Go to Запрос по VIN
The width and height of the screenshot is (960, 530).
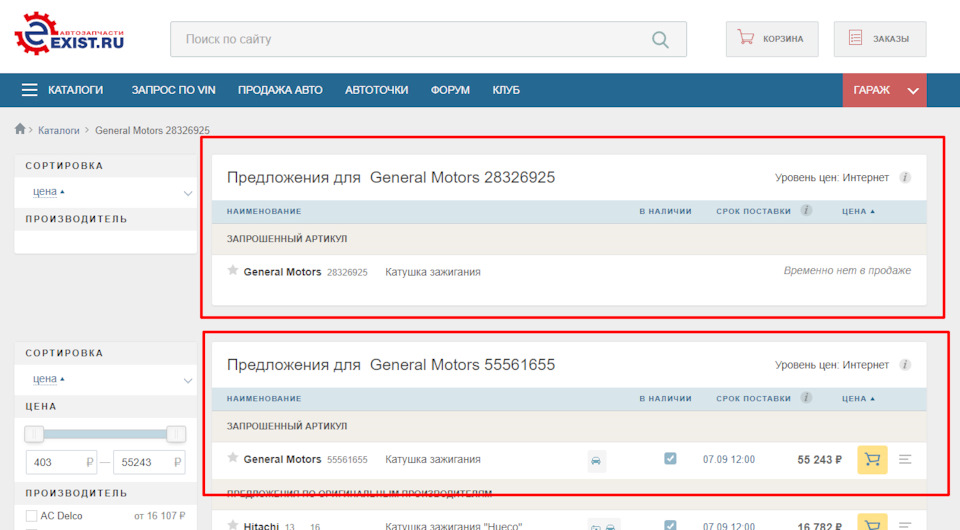173,90
